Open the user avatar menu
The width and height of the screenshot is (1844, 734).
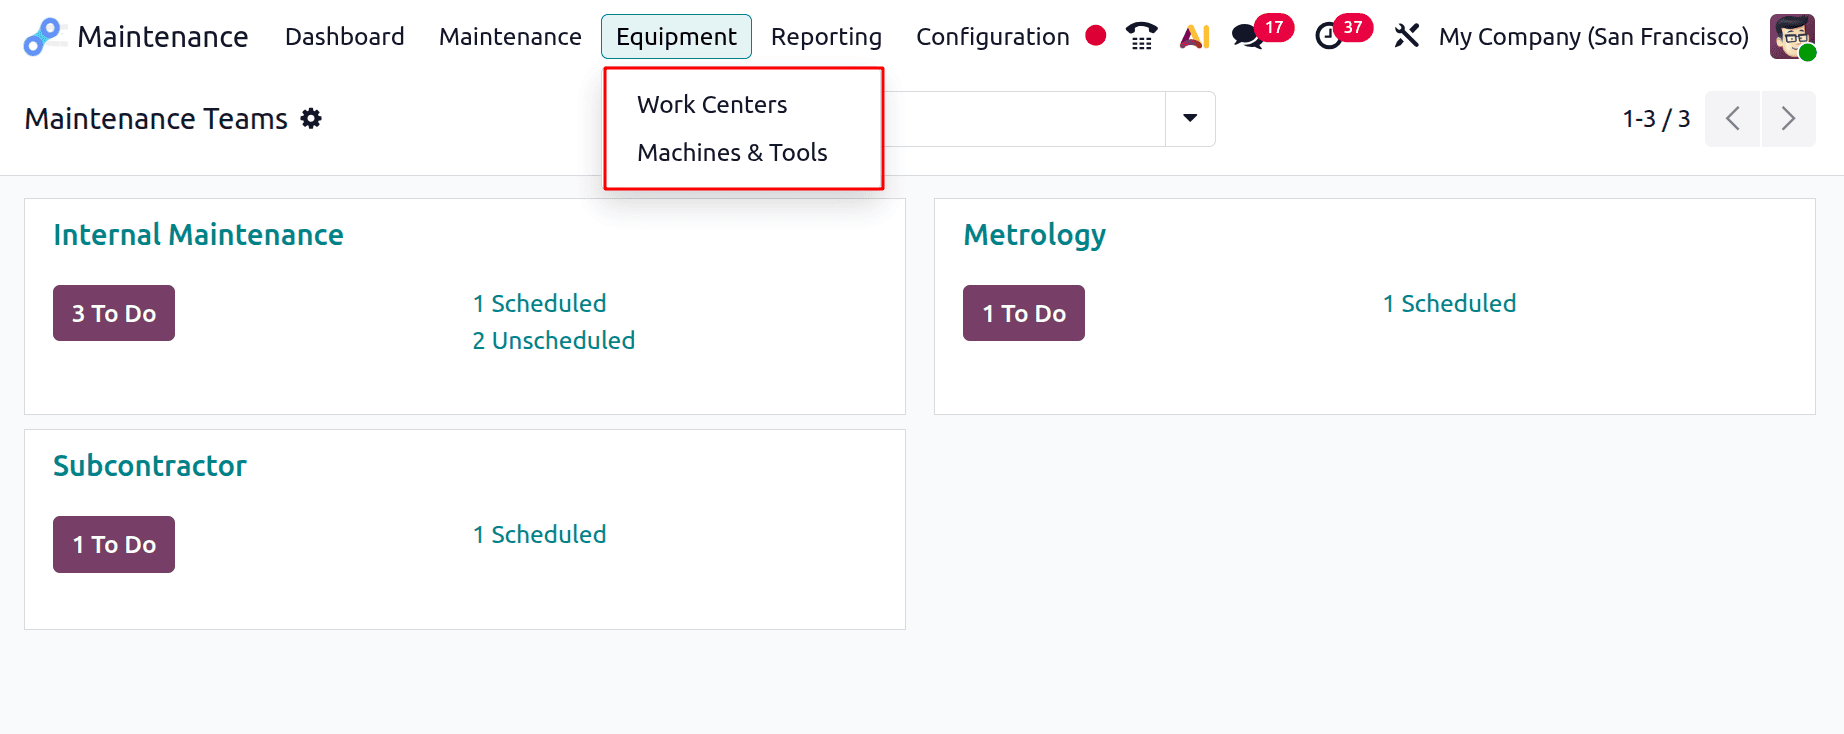pyautogui.click(x=1792, y=37)
